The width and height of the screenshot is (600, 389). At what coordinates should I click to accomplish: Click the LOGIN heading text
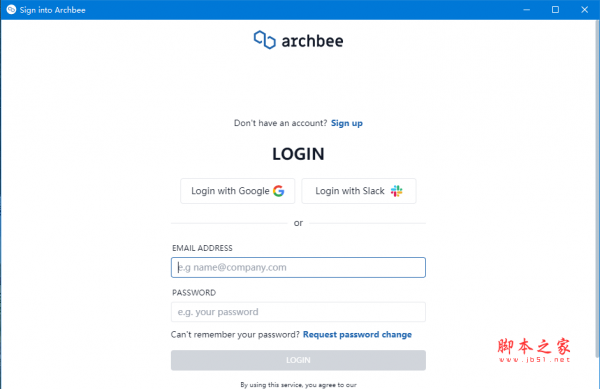[x=298, y=154]
